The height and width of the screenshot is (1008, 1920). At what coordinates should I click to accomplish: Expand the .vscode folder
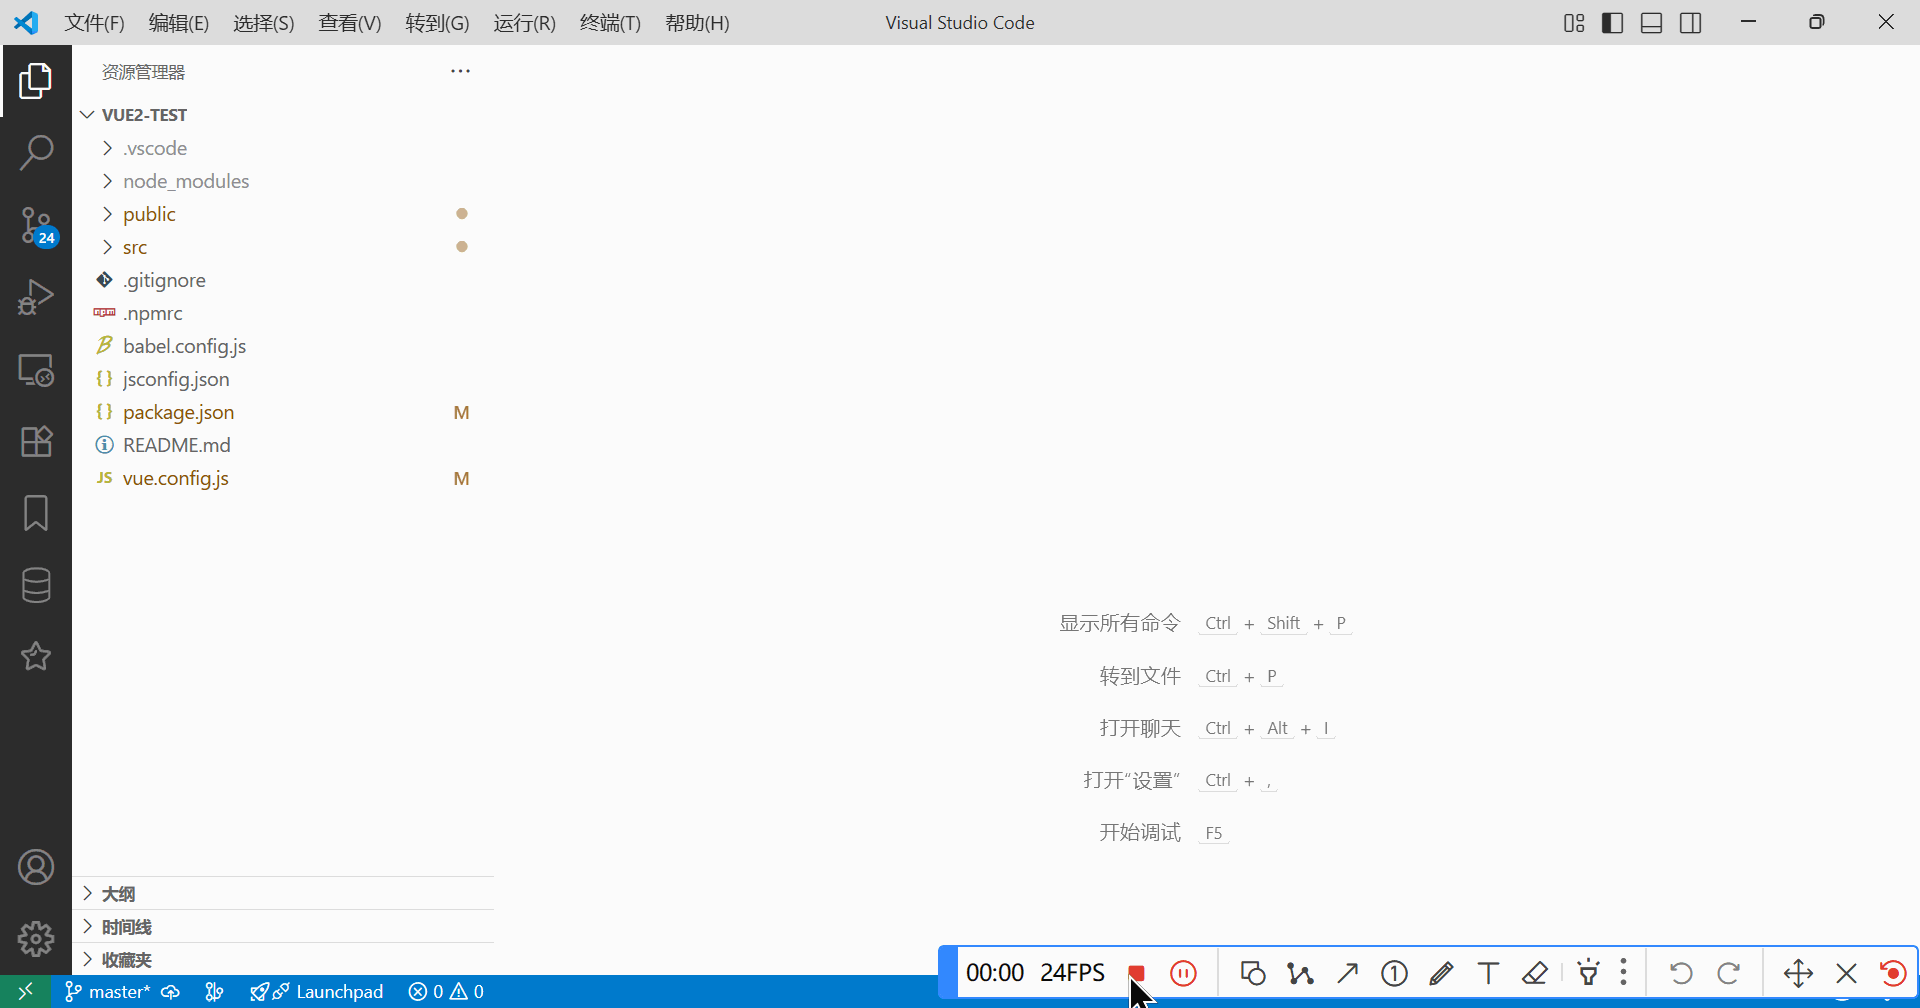click(283, 148)
